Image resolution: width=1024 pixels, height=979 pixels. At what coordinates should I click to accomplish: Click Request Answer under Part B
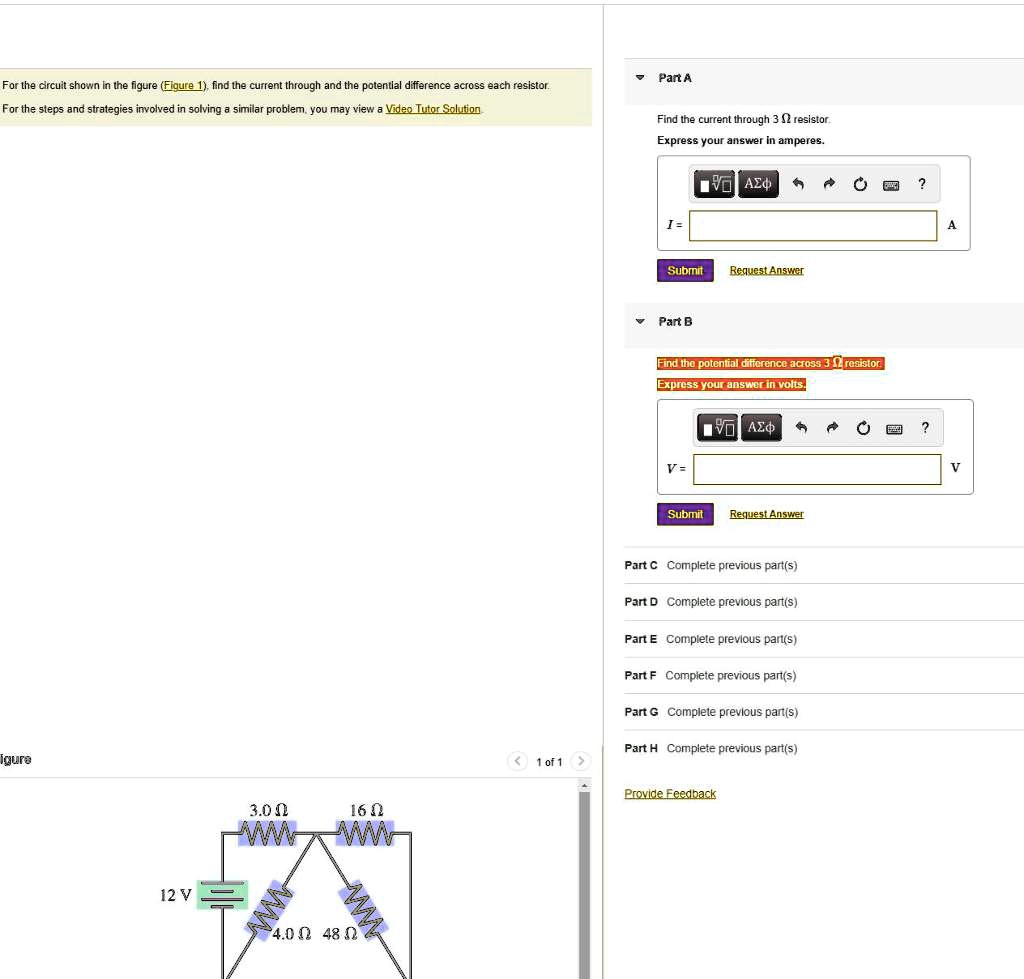coord(766,513)
